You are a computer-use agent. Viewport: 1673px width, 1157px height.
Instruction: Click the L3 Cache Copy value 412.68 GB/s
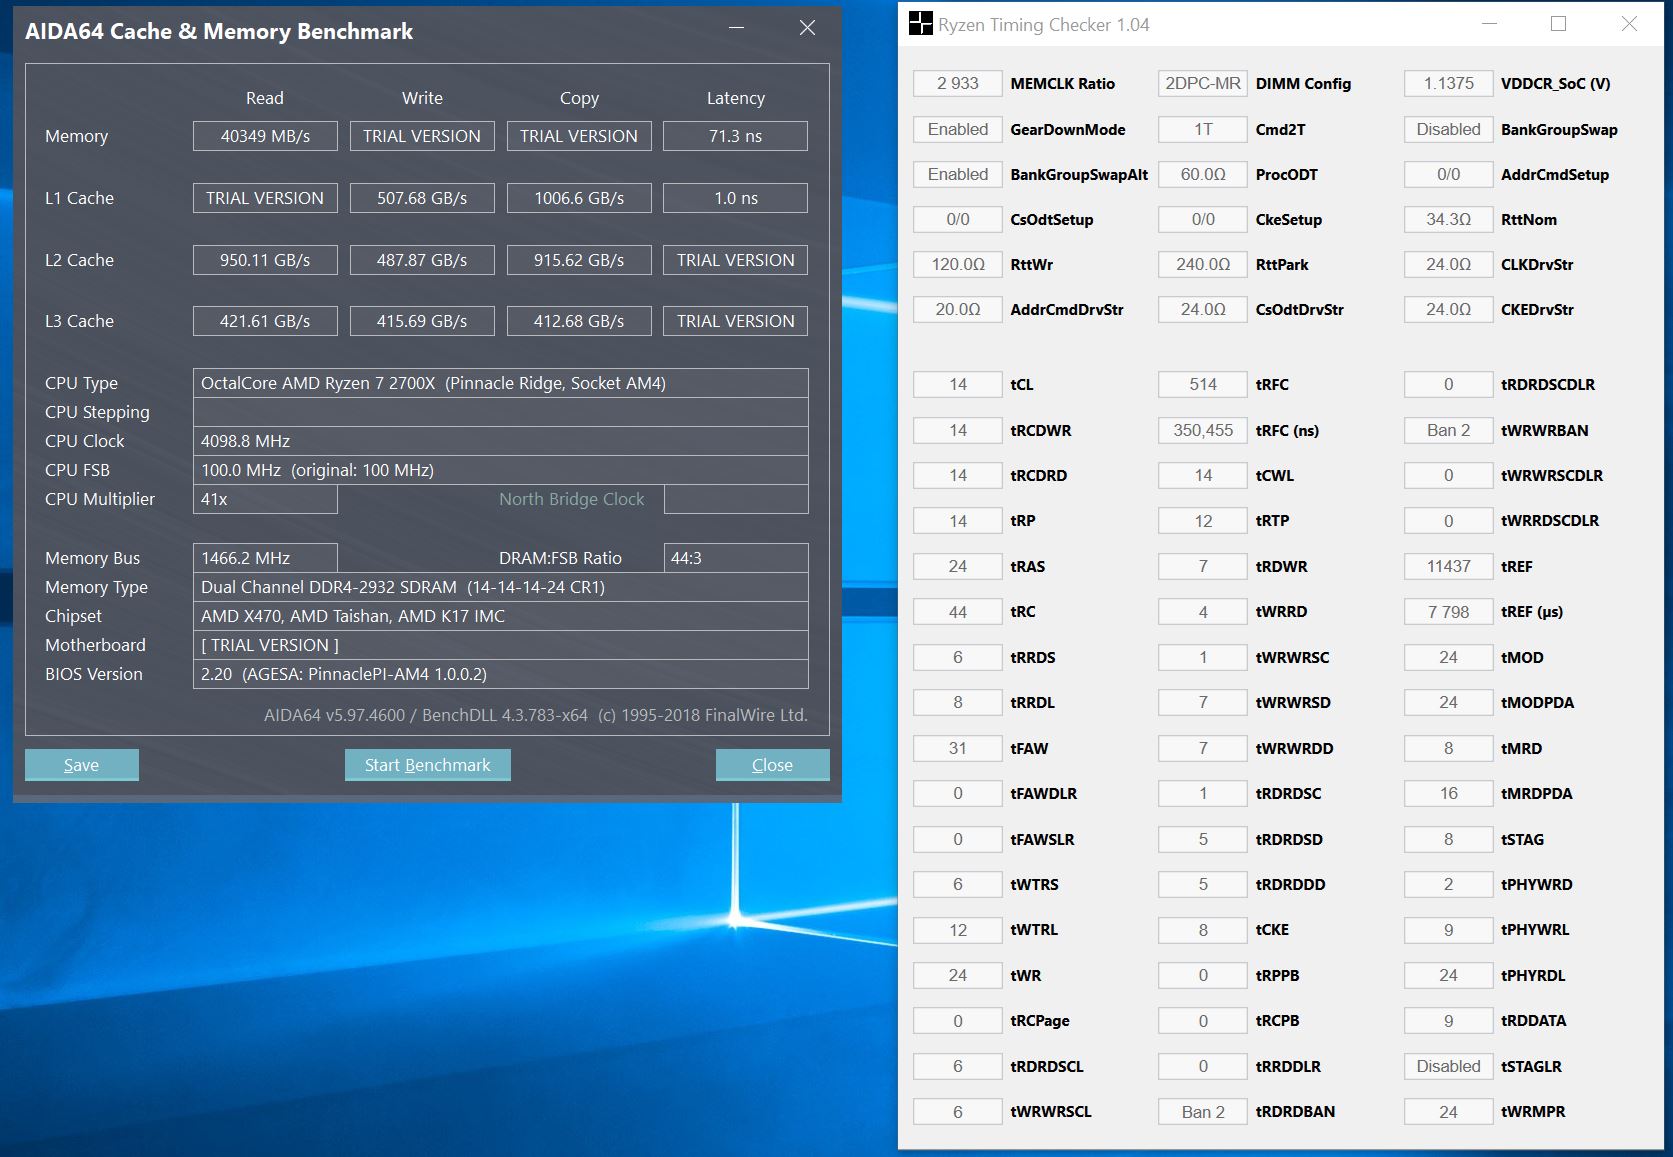pyautogui.click(x=579, y=321)
